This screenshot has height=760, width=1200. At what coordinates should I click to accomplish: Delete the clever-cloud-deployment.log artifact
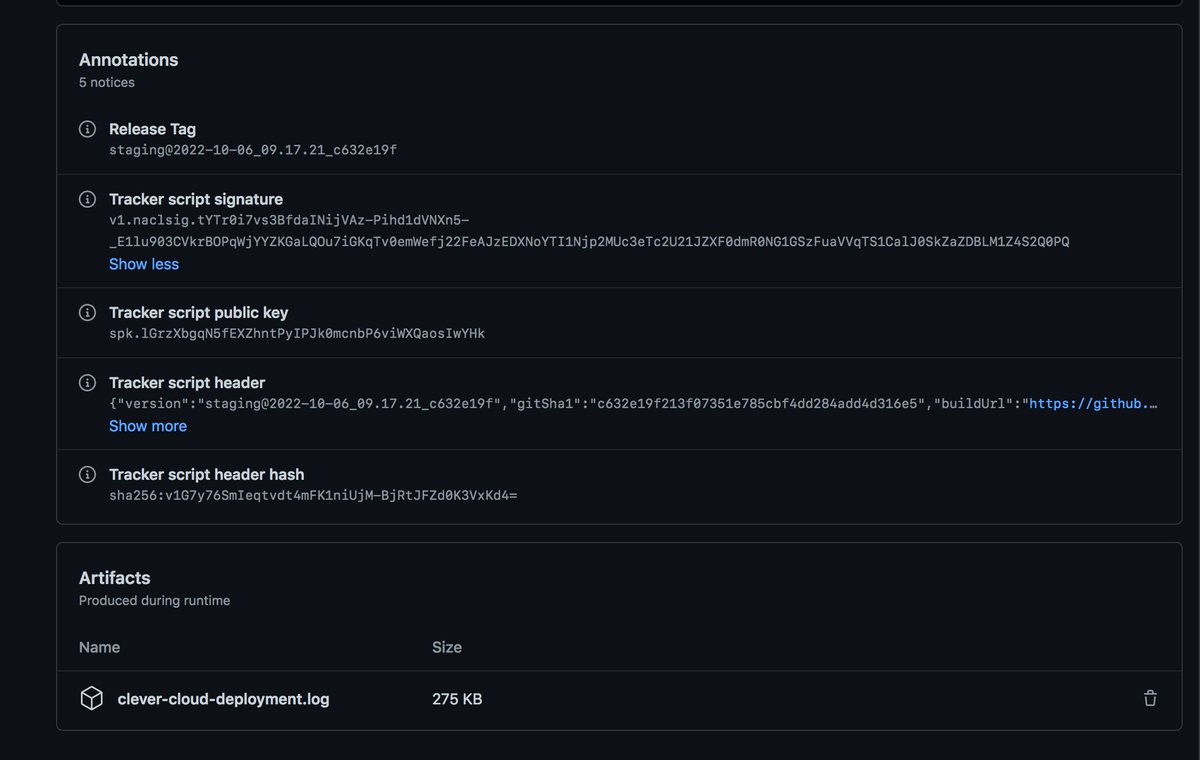(1150, 699)
